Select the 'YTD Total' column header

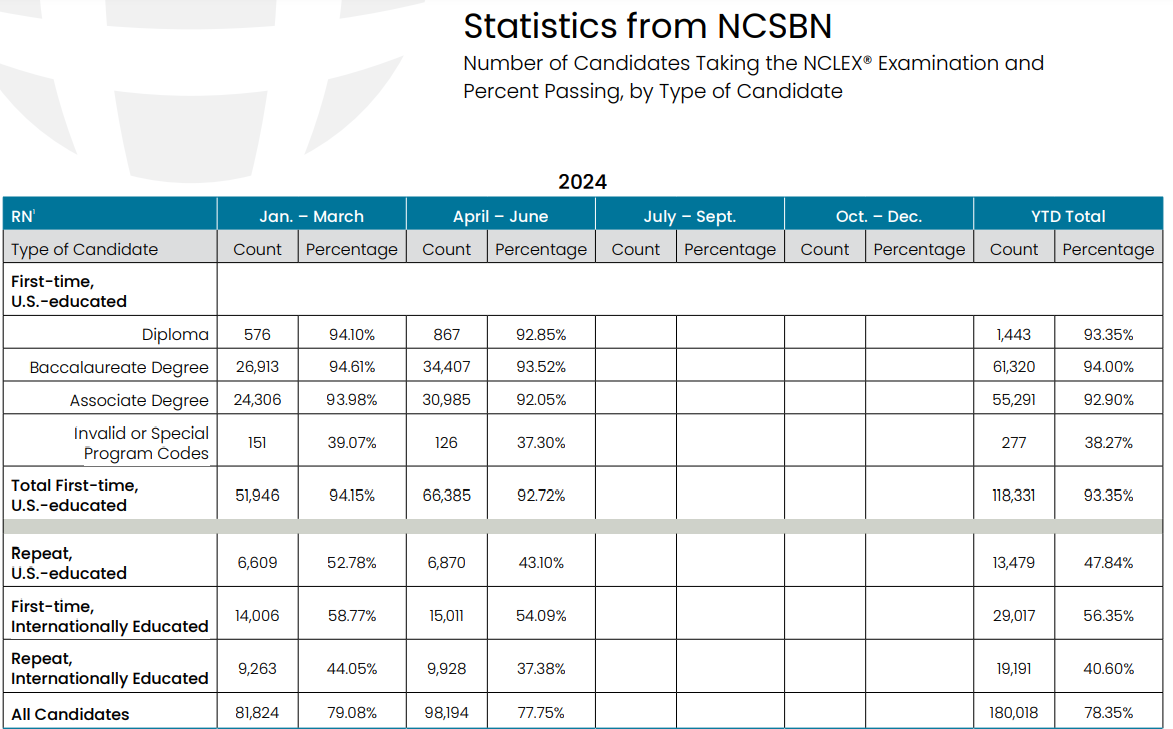pos(1068,216)
